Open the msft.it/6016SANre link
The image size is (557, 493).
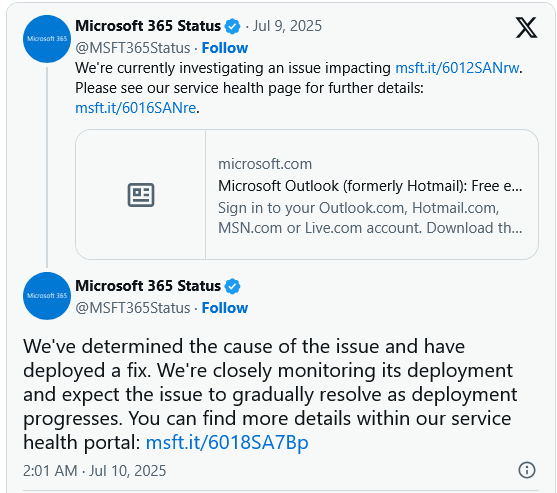[136, 108]
